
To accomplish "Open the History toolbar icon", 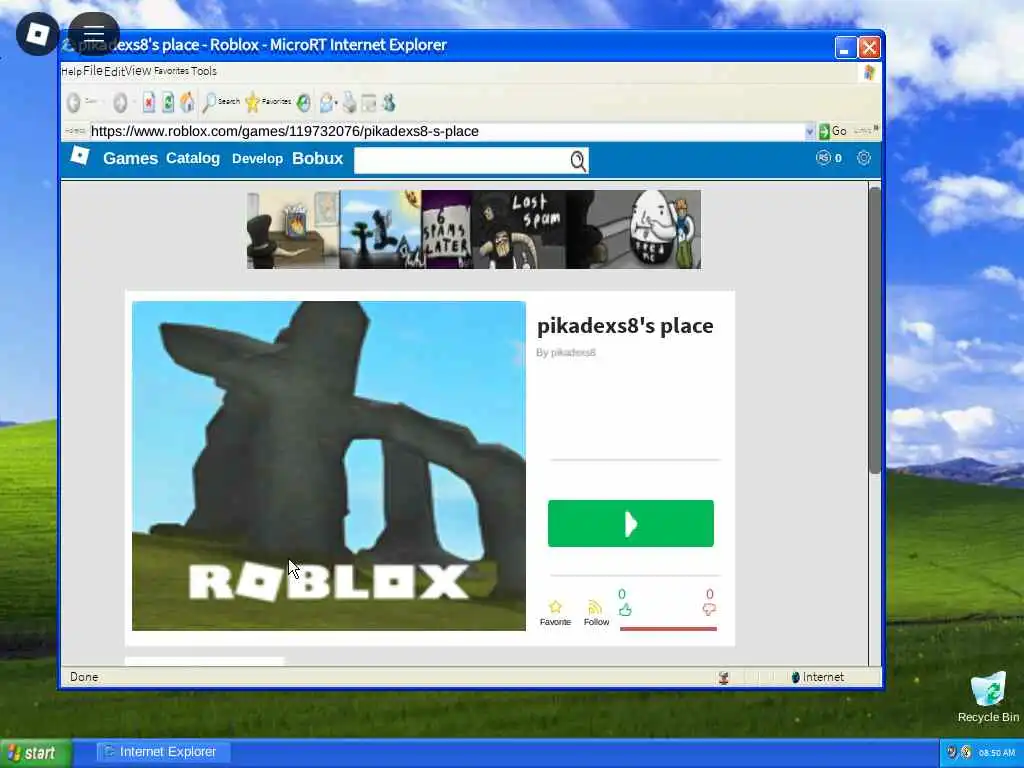I will coord(304,103).
